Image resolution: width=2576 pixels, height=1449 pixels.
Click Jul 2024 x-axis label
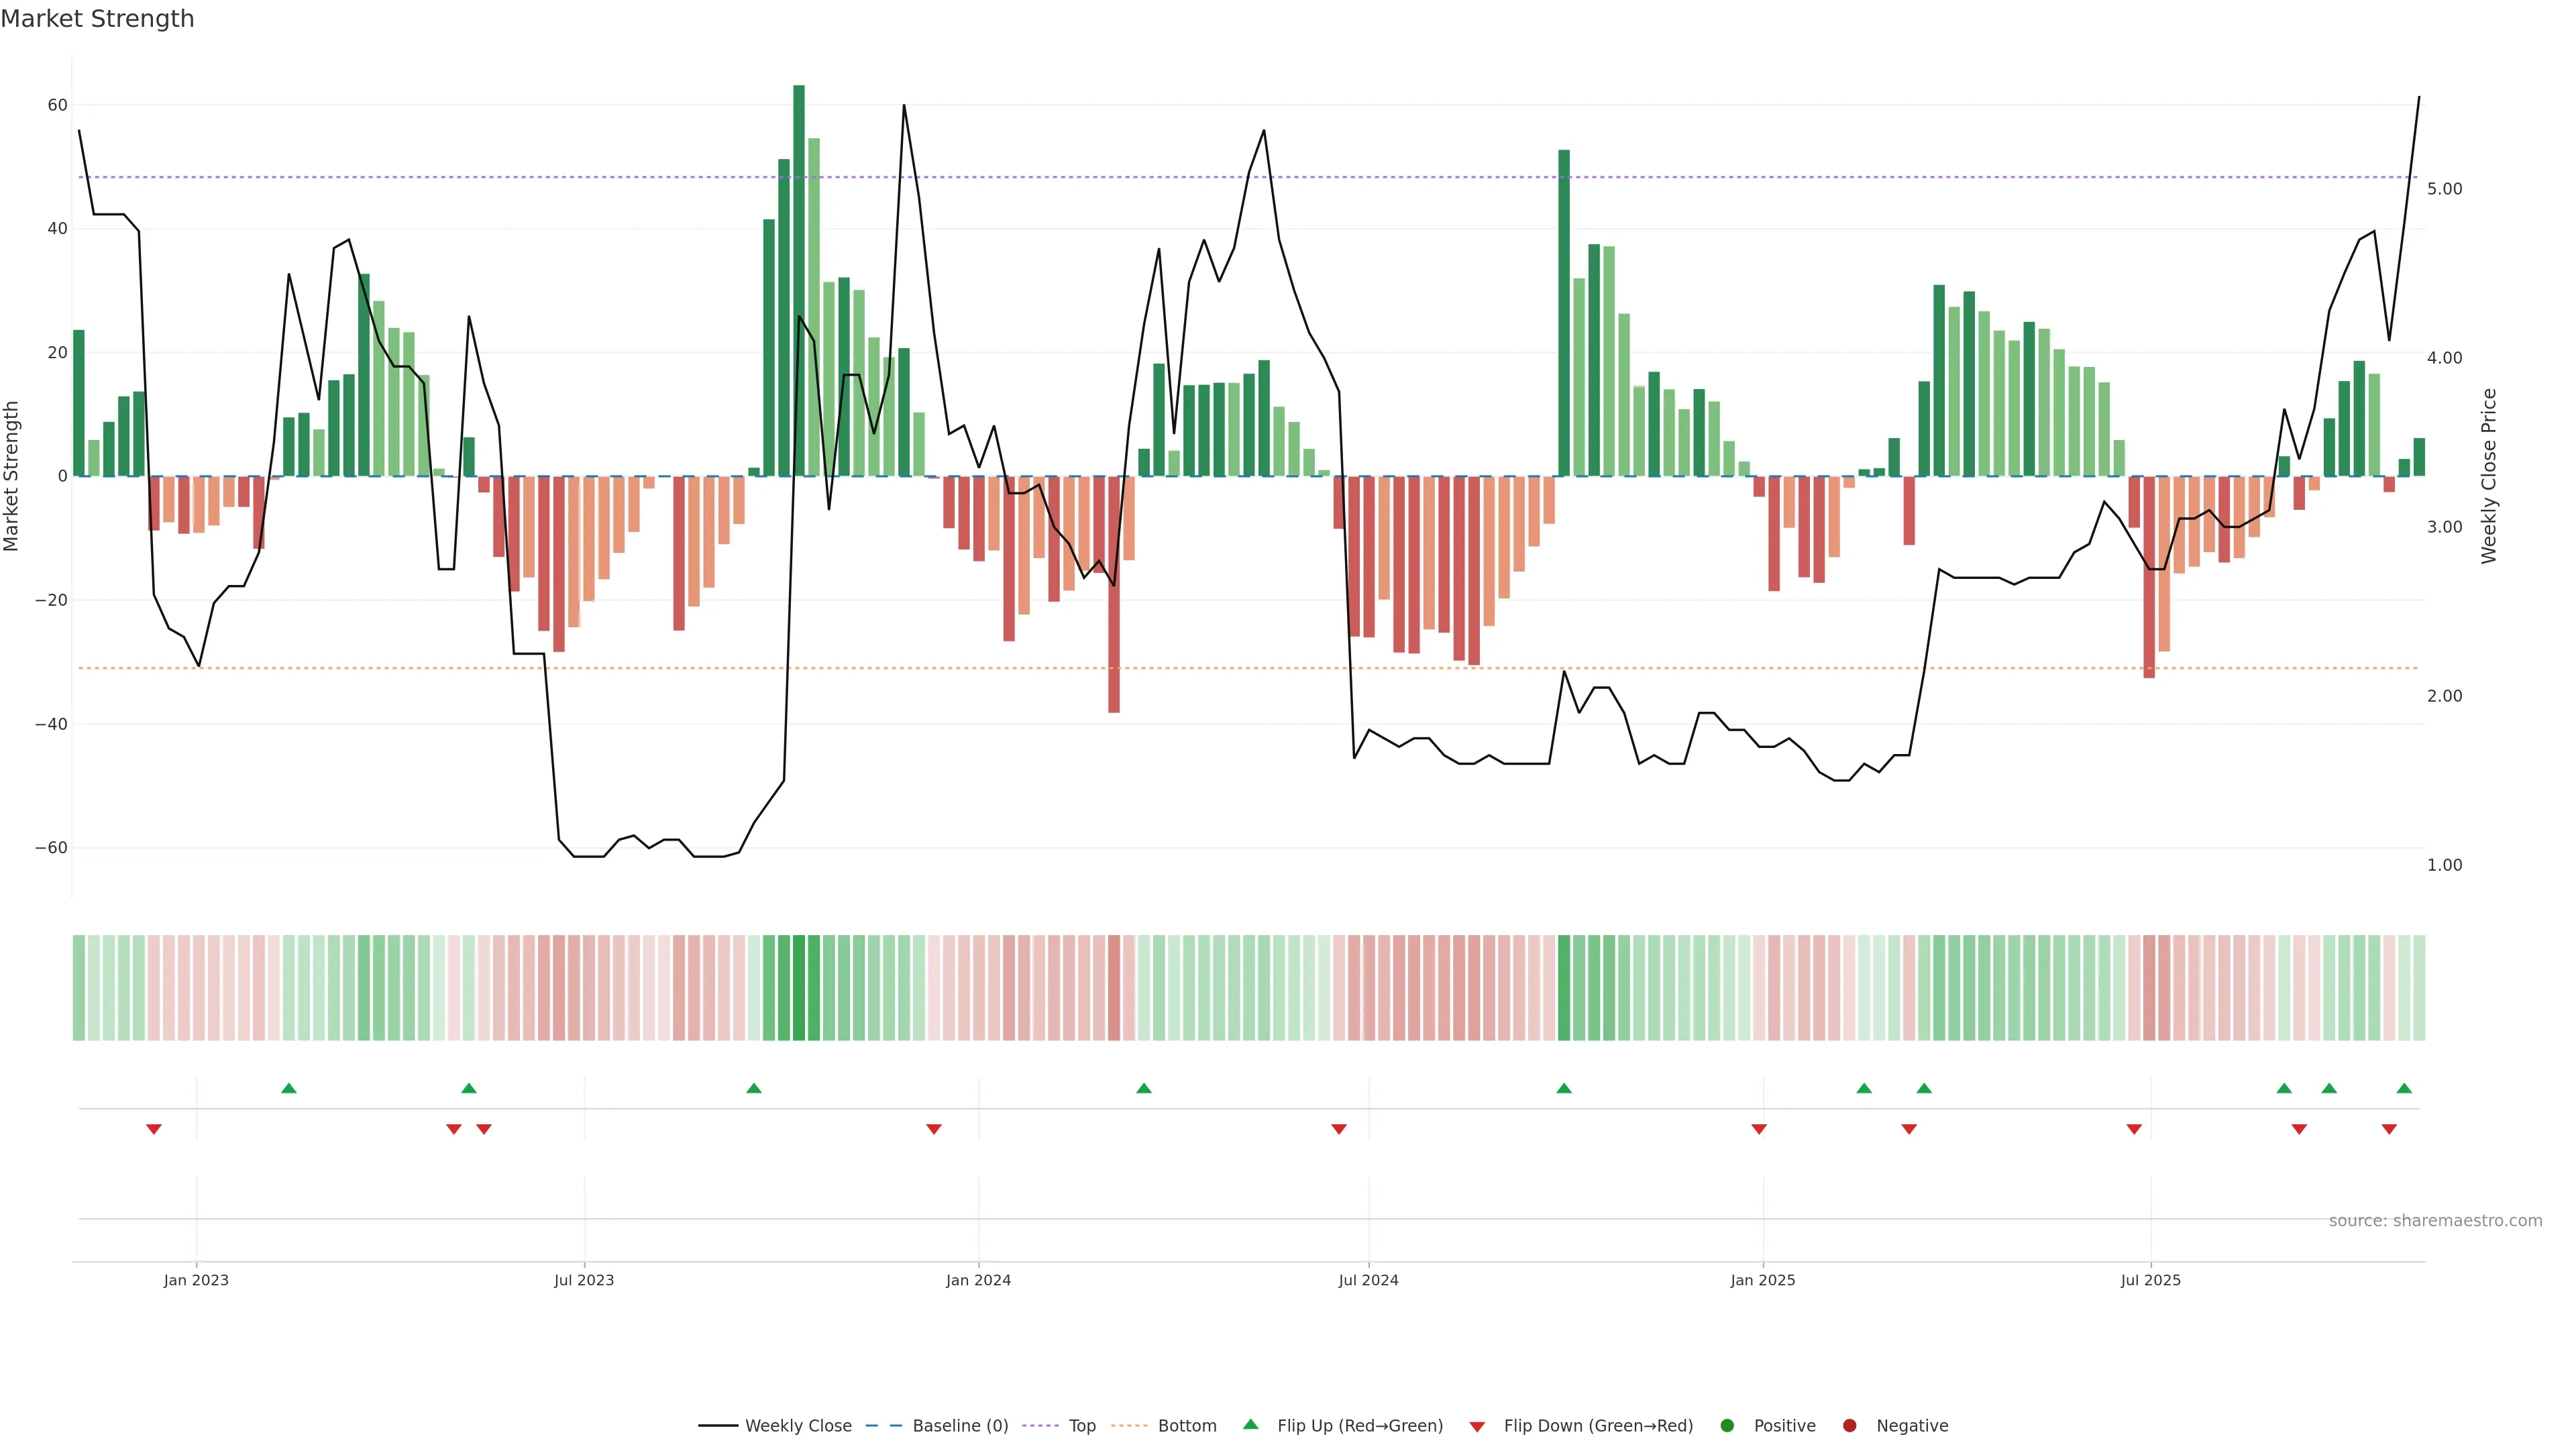[1368, 1280]
